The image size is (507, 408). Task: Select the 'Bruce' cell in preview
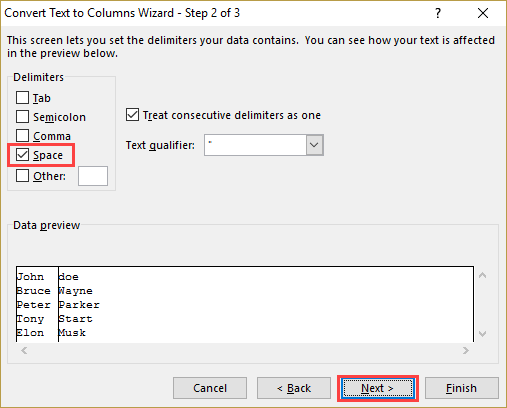click(x=34, y=291)
